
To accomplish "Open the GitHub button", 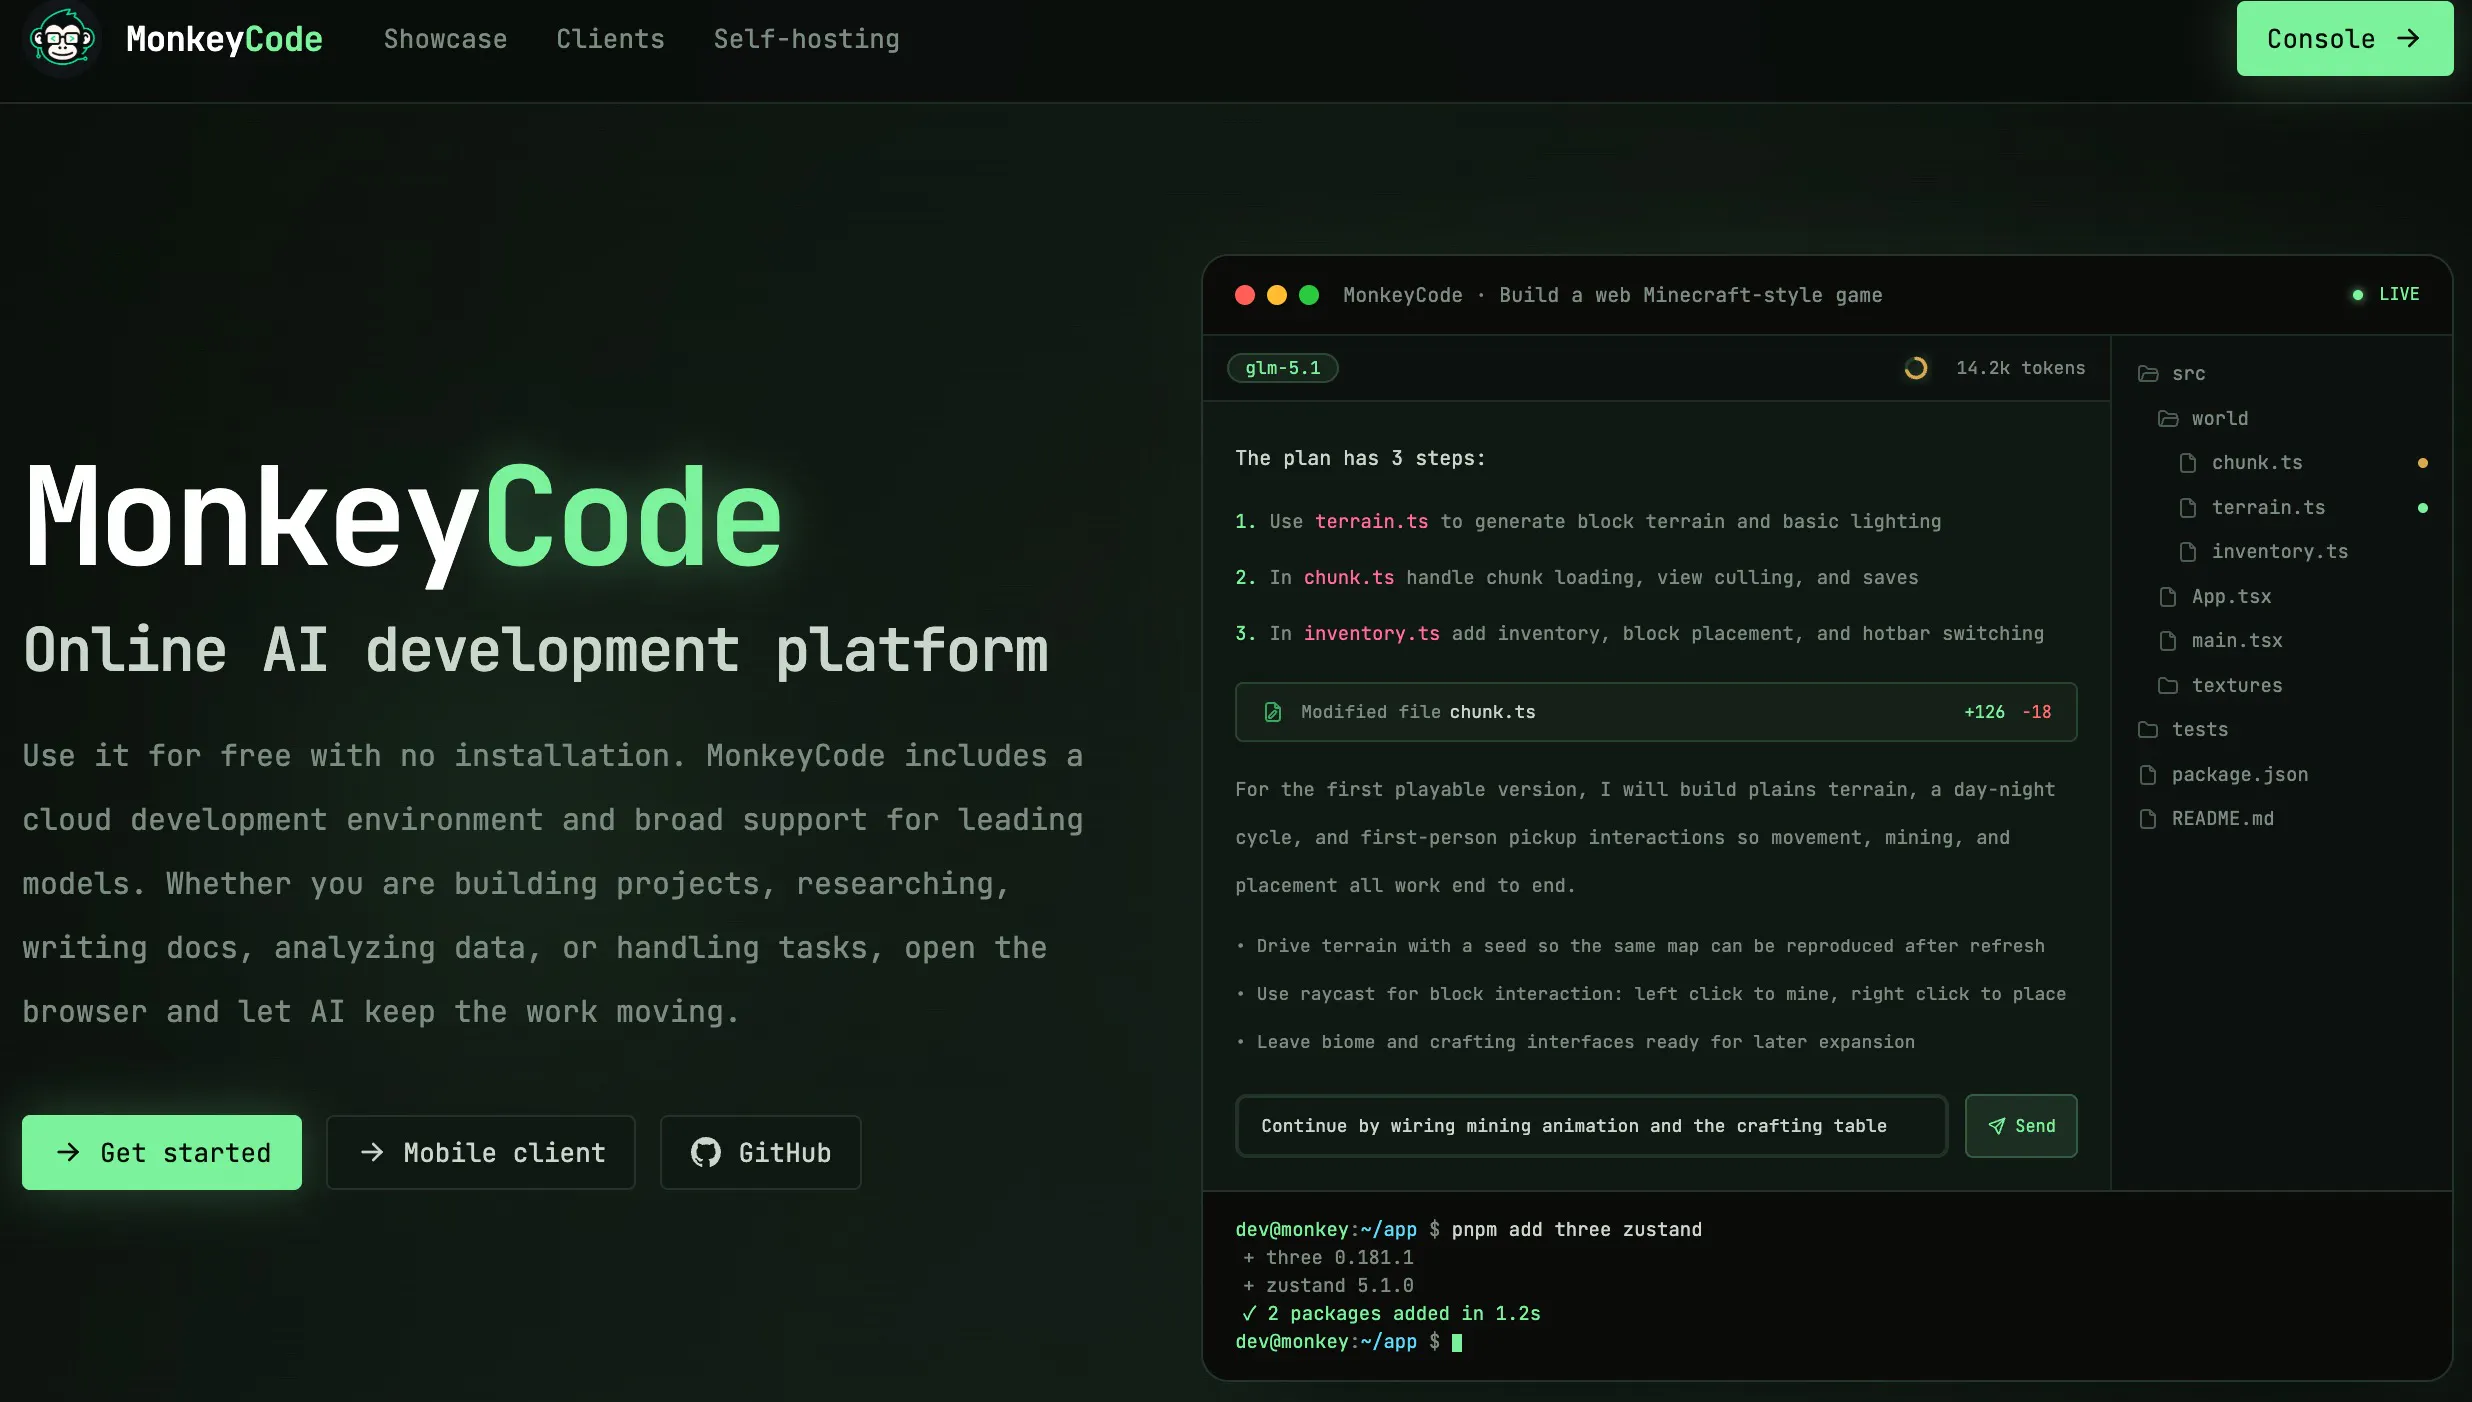I will (760, 1152).
